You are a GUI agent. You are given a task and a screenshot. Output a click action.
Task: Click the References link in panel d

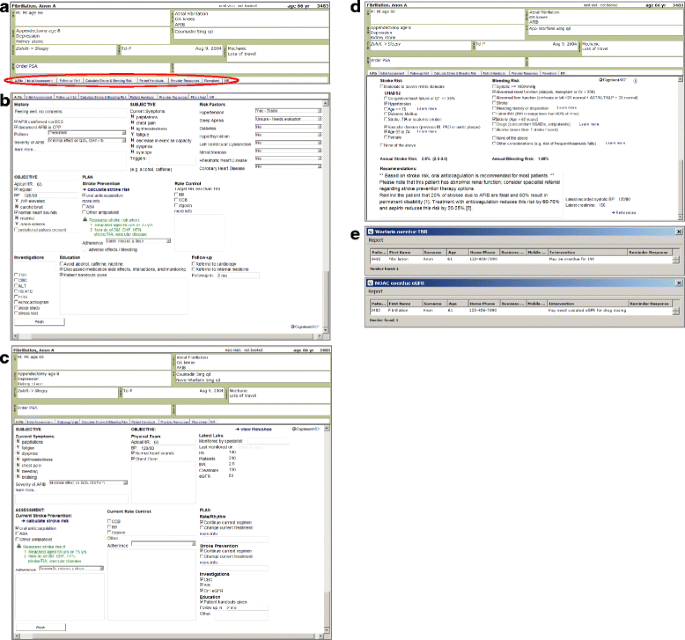coord(624,213)
